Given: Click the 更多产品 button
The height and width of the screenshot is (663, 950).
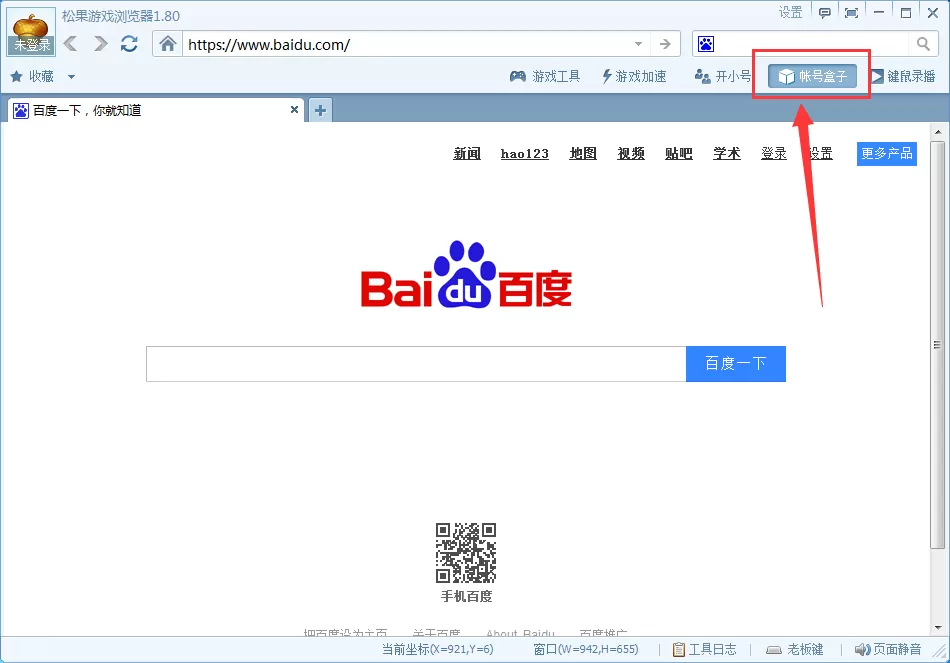Looking at the screenshot, I should (886, 154).
